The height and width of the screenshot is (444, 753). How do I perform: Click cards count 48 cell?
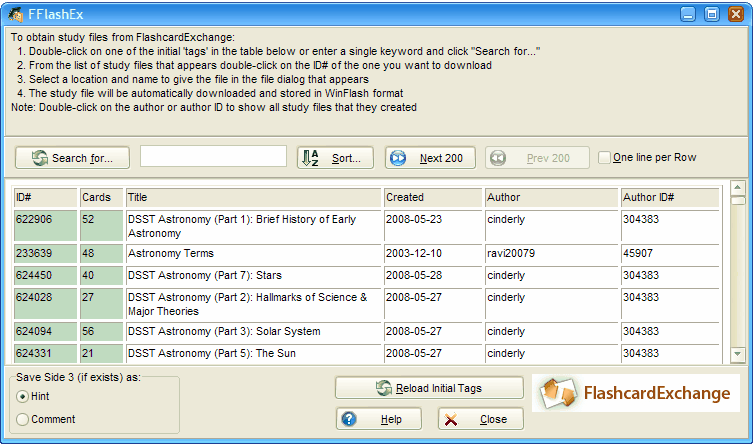(101, 253)
